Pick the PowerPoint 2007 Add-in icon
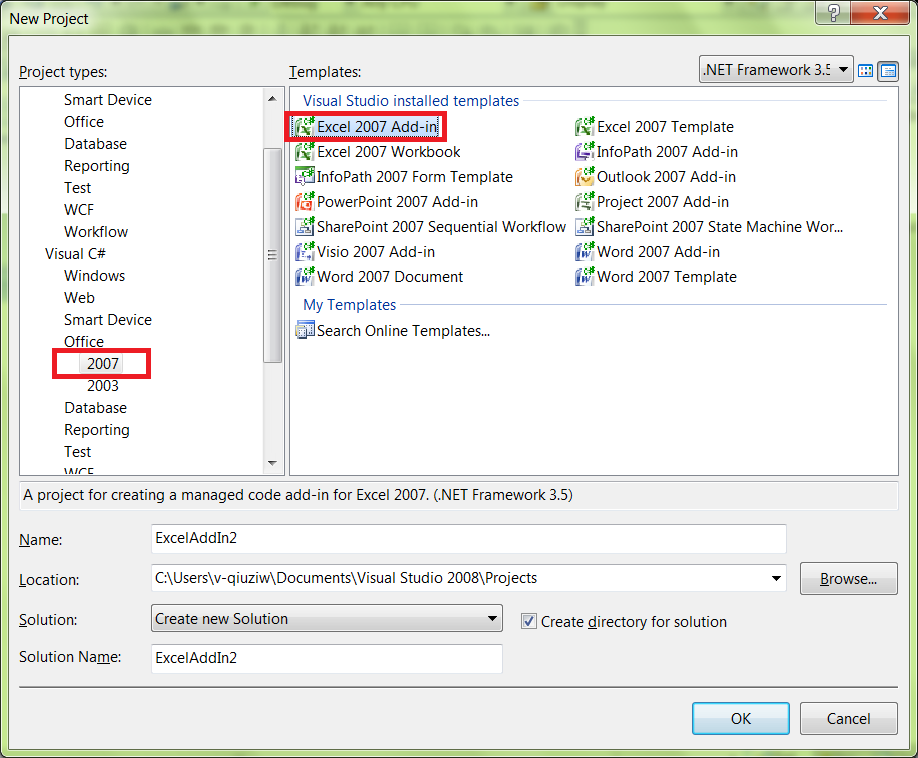This screenshot has width=918, height=758. click(x=305, y=202)
